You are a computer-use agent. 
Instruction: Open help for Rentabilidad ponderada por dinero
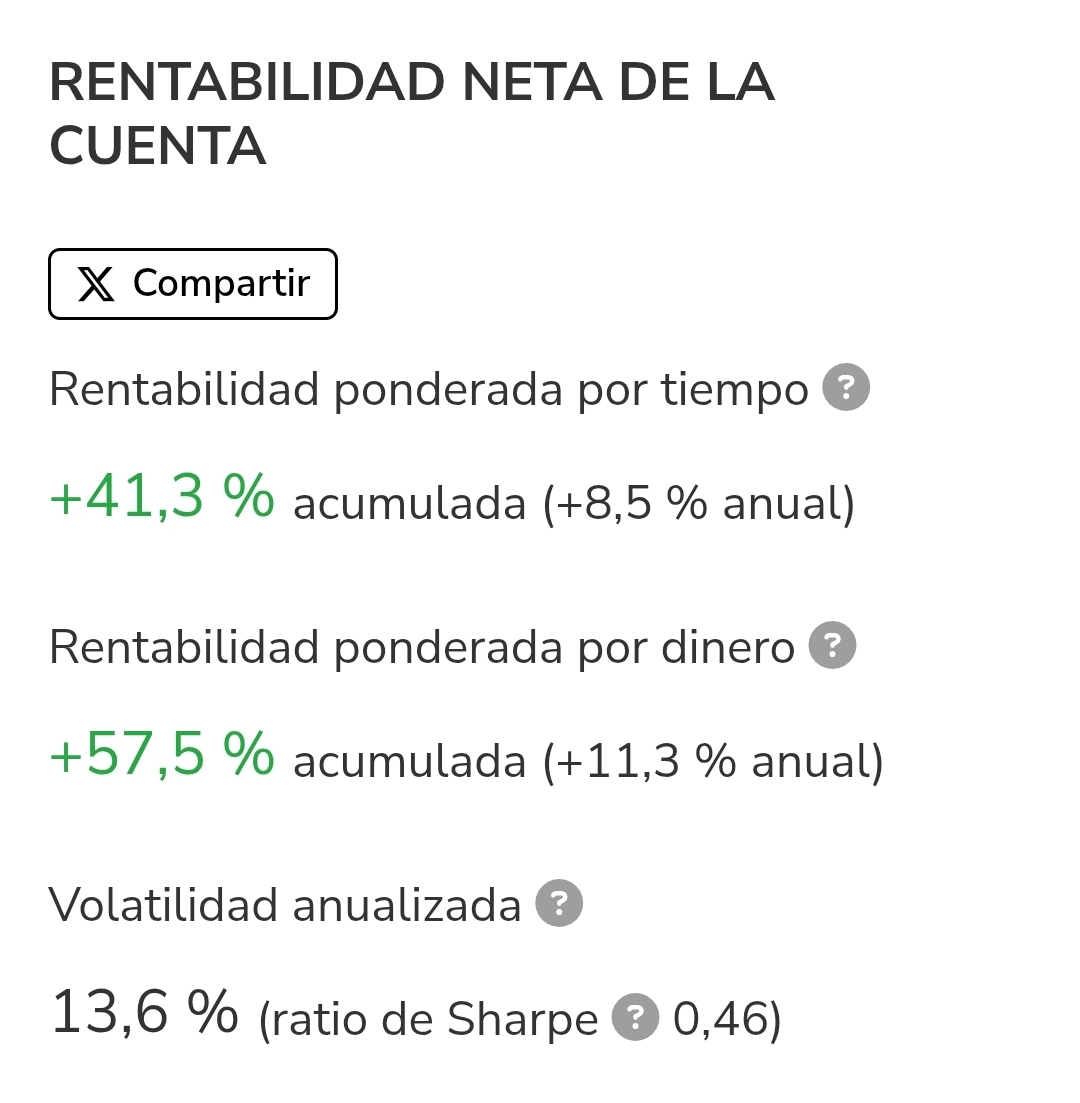(832, 646)
